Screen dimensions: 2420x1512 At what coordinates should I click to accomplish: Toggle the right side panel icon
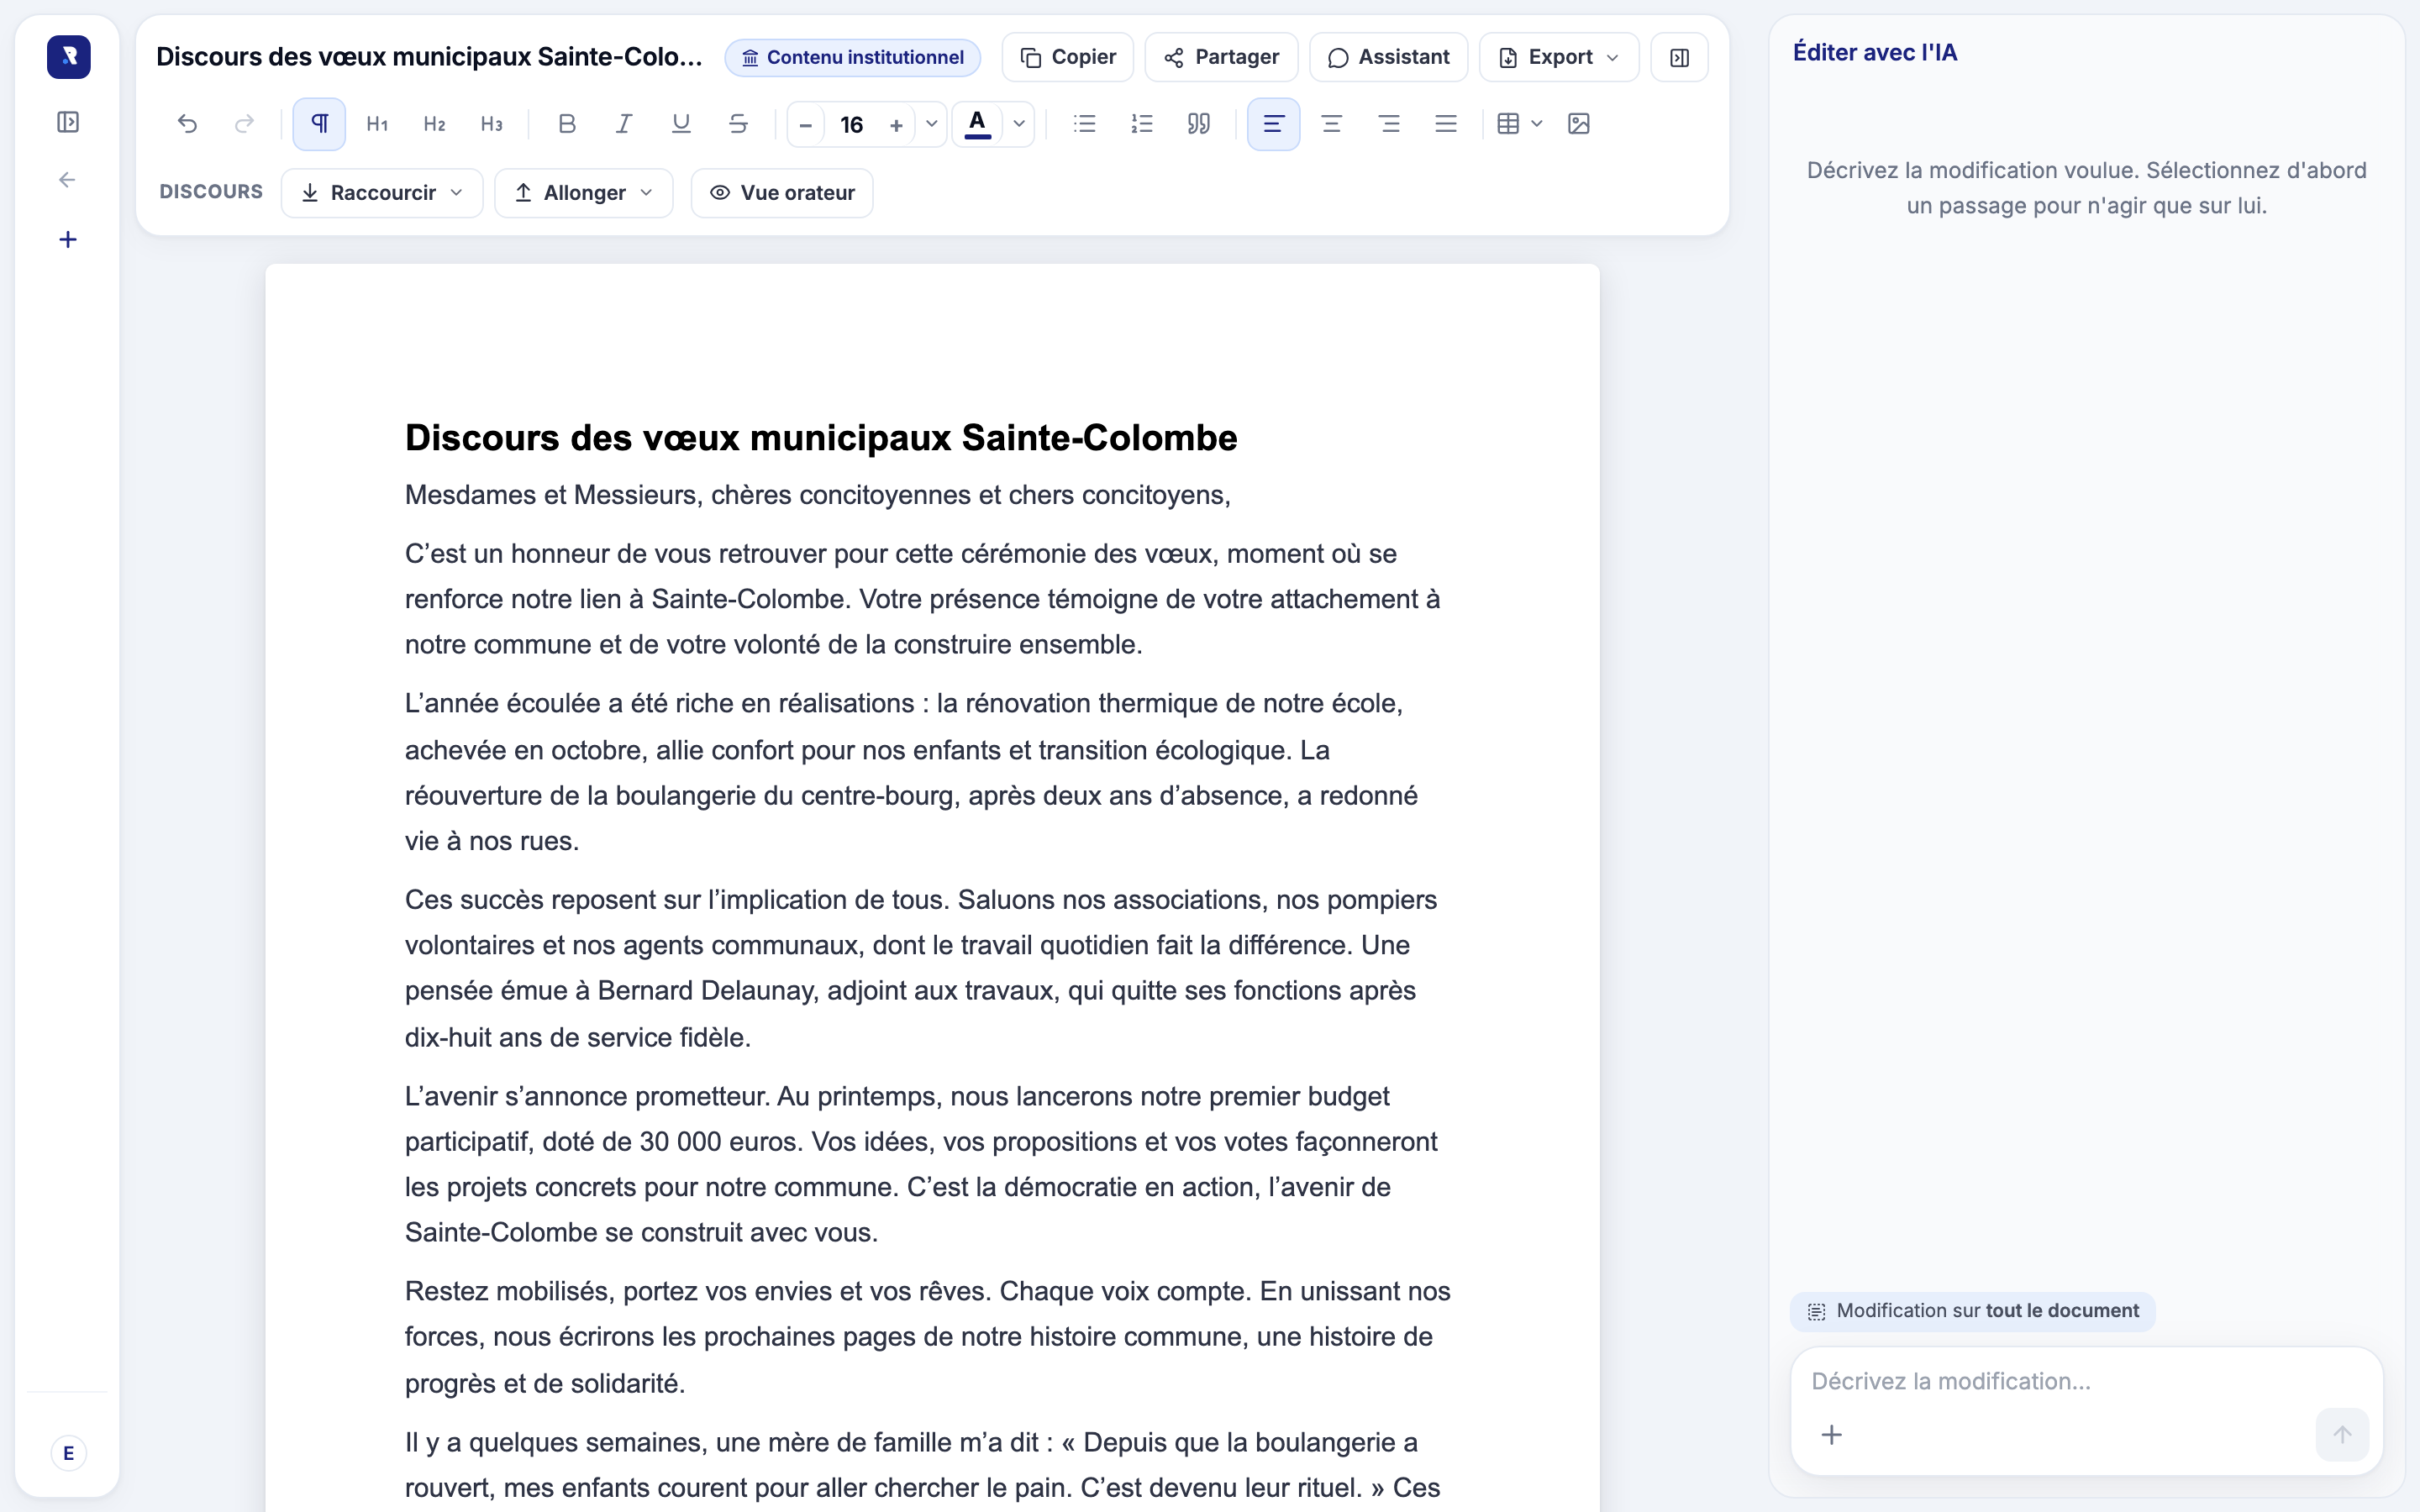[x=1680, y=57]
